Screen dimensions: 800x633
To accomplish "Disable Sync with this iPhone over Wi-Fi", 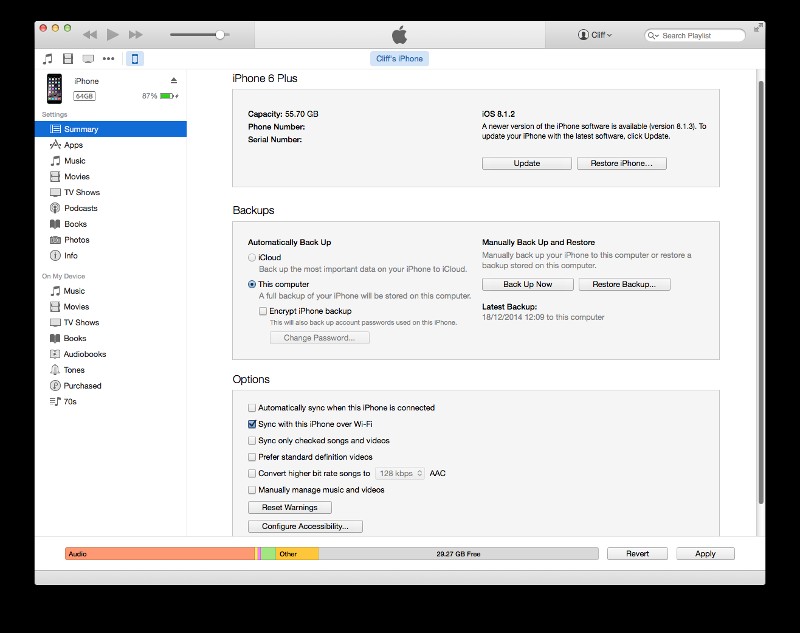I will coord(252,424).
